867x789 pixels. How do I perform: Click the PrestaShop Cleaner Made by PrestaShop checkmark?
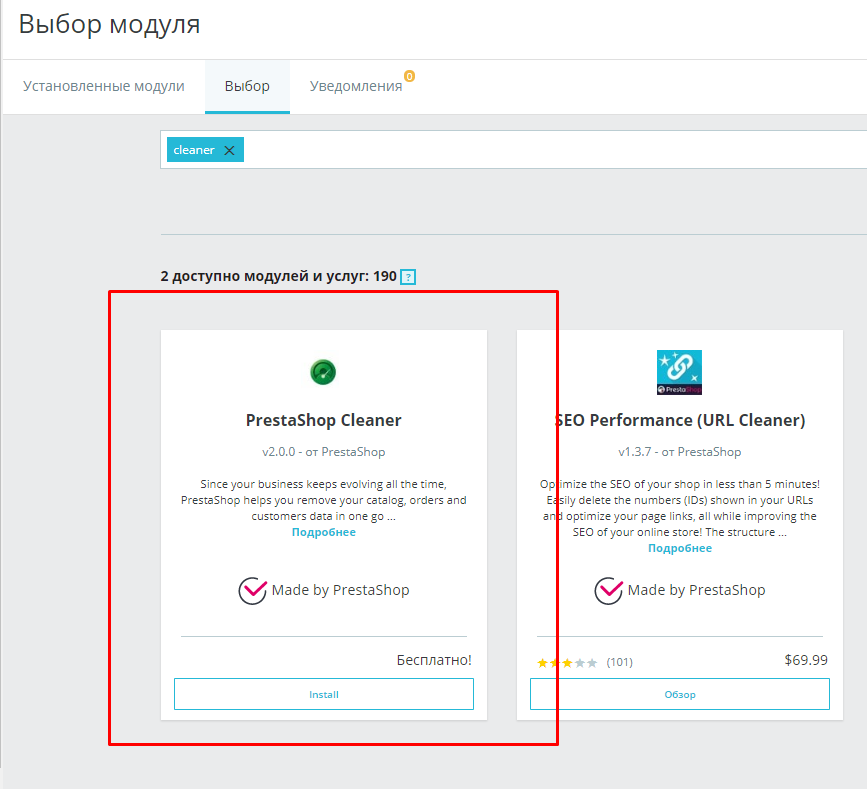(253, 591)
